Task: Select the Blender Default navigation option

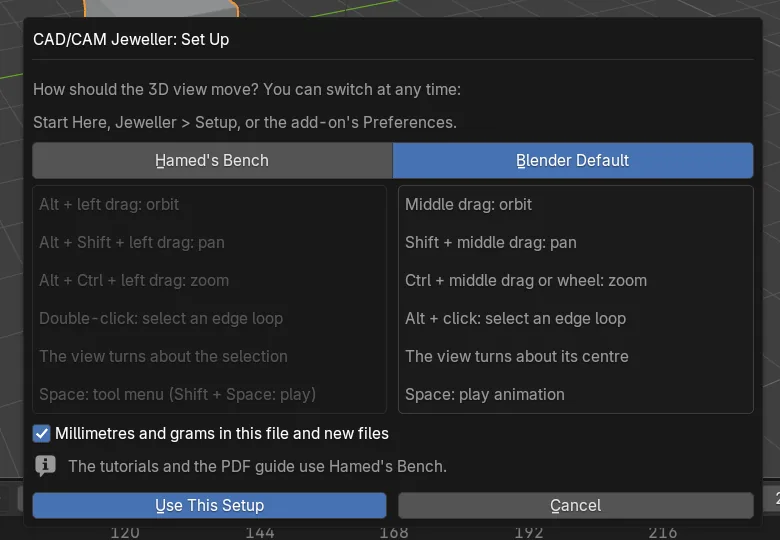Action: (x=573, y=161)
